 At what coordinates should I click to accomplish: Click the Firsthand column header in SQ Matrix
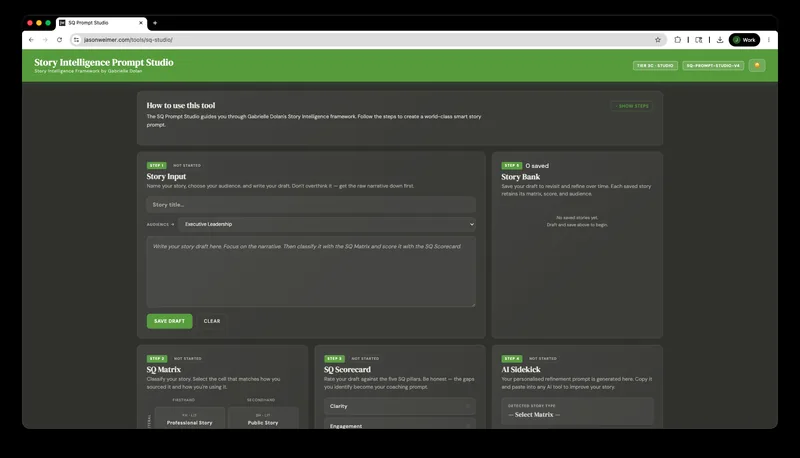pyautogui.click(x=184, y=400)
